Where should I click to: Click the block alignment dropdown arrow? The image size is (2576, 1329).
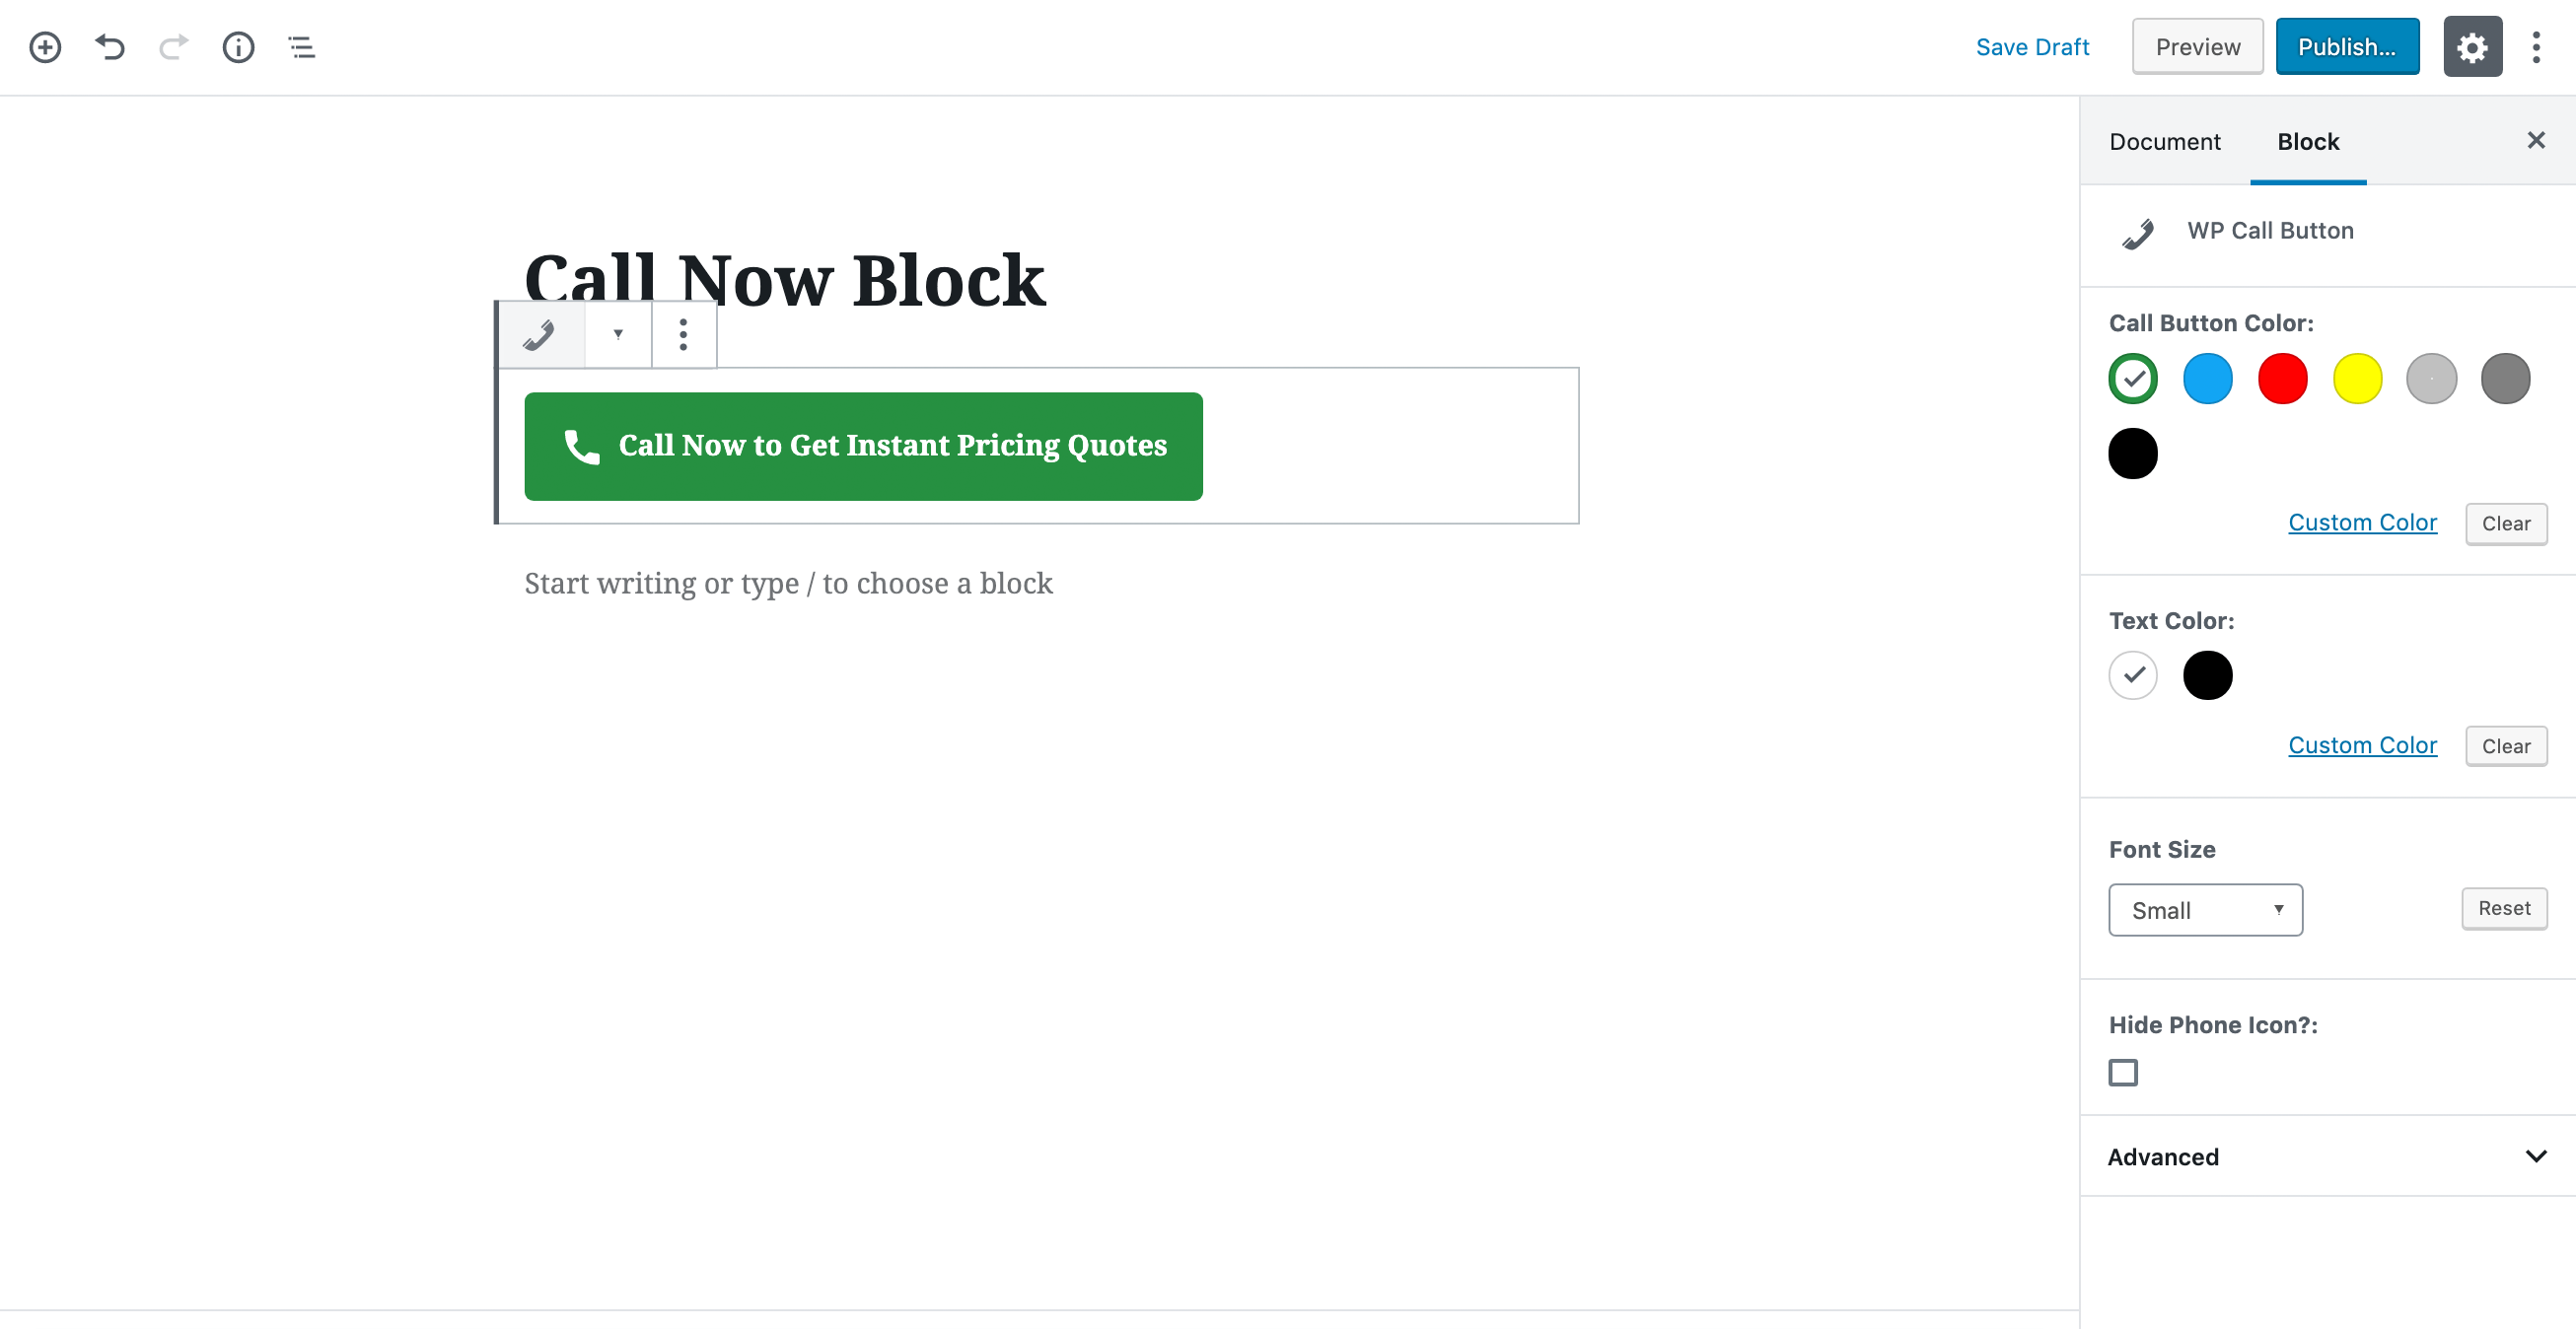(x=617, y=334)
